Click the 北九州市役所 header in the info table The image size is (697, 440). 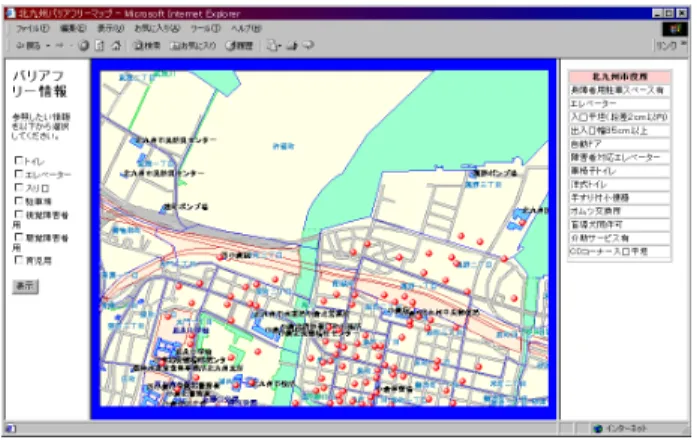(x=620, y=77)
